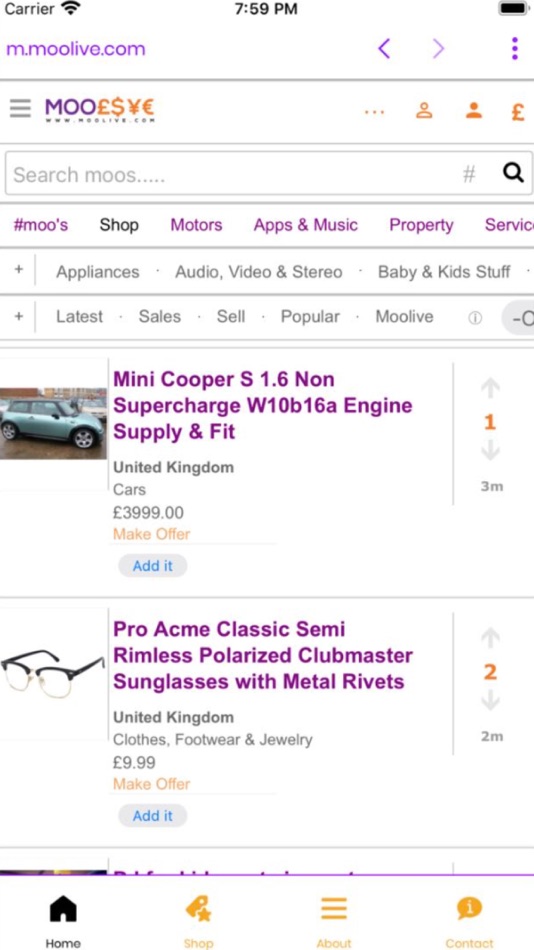Choose the Baby & Kids Stuff subcategory
The width and height of the screenshot is (534, 950).
(444, 272)
